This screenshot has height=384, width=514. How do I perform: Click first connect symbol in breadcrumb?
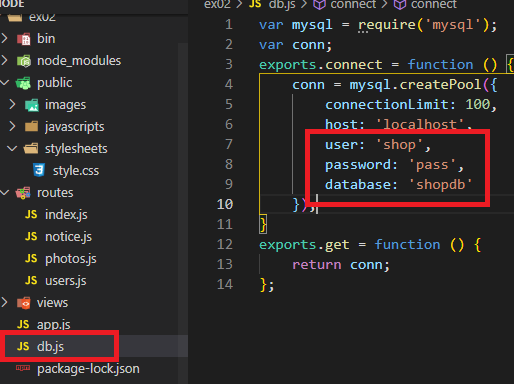(x=353, y=4)
